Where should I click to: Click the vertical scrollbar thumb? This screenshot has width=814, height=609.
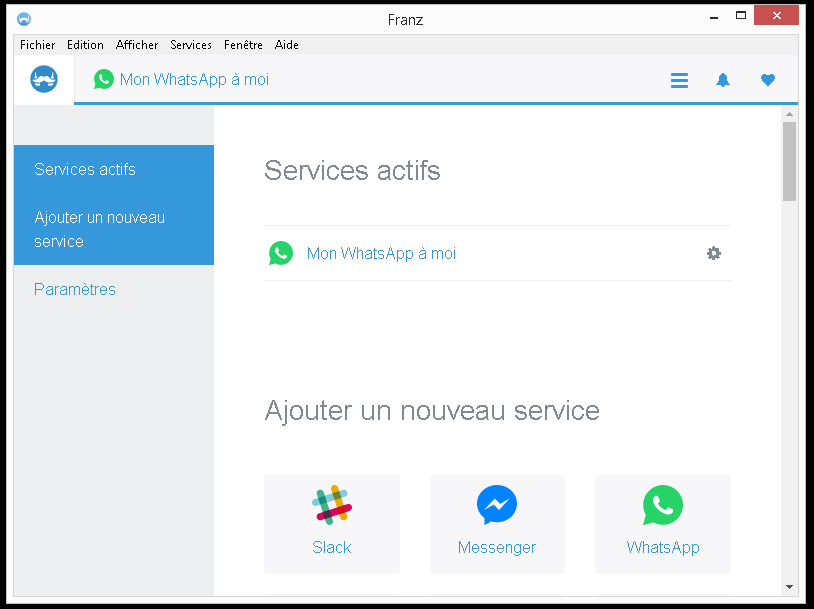coord(790,161)
